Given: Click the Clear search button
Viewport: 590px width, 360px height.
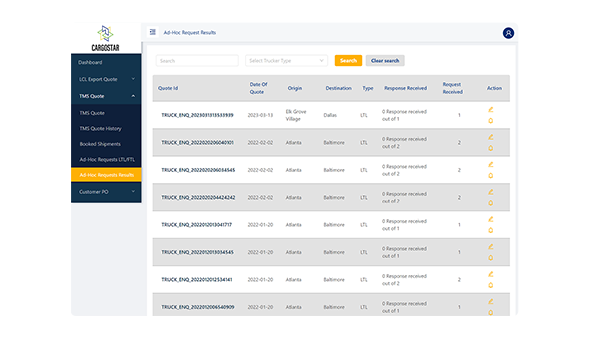Looking at the screenshot, I should [x=385, y=61].
